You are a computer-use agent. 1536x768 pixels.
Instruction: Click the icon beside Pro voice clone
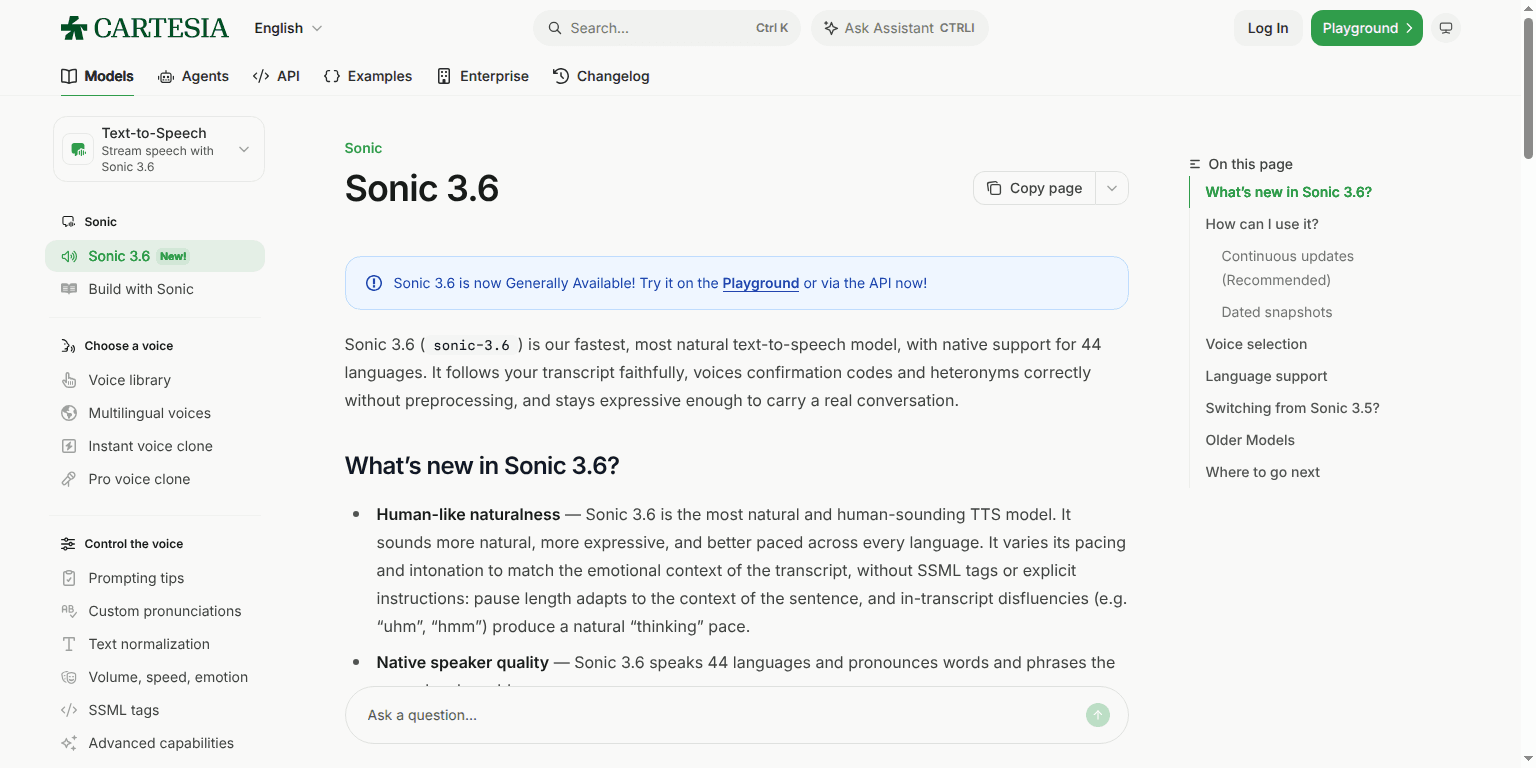[x=69, y=479]
